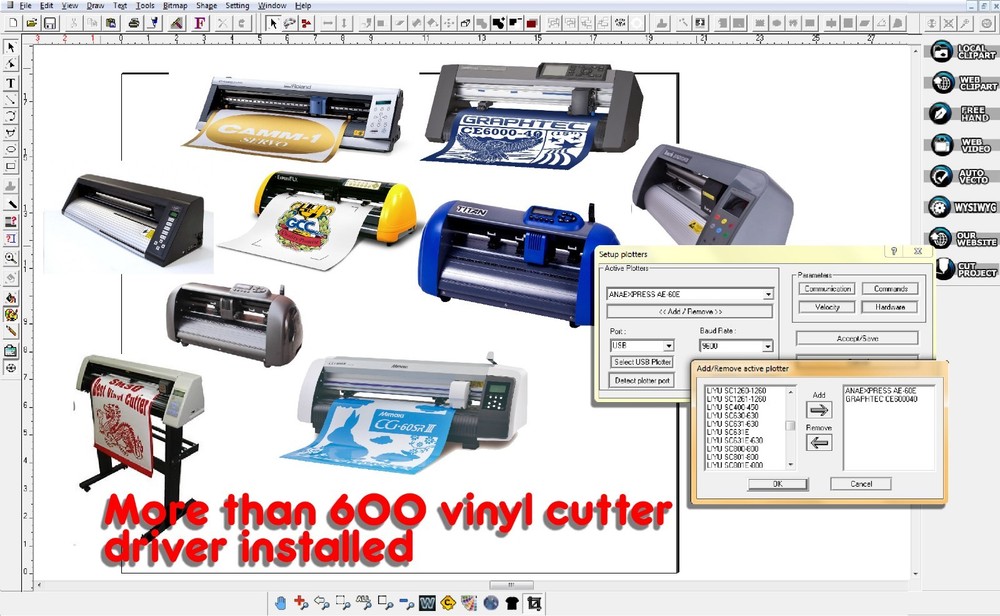This screenshot has height=616, width=1000.
Task: Select the Text tool T in the left toolbar
Action: click(x=11, y=83)
